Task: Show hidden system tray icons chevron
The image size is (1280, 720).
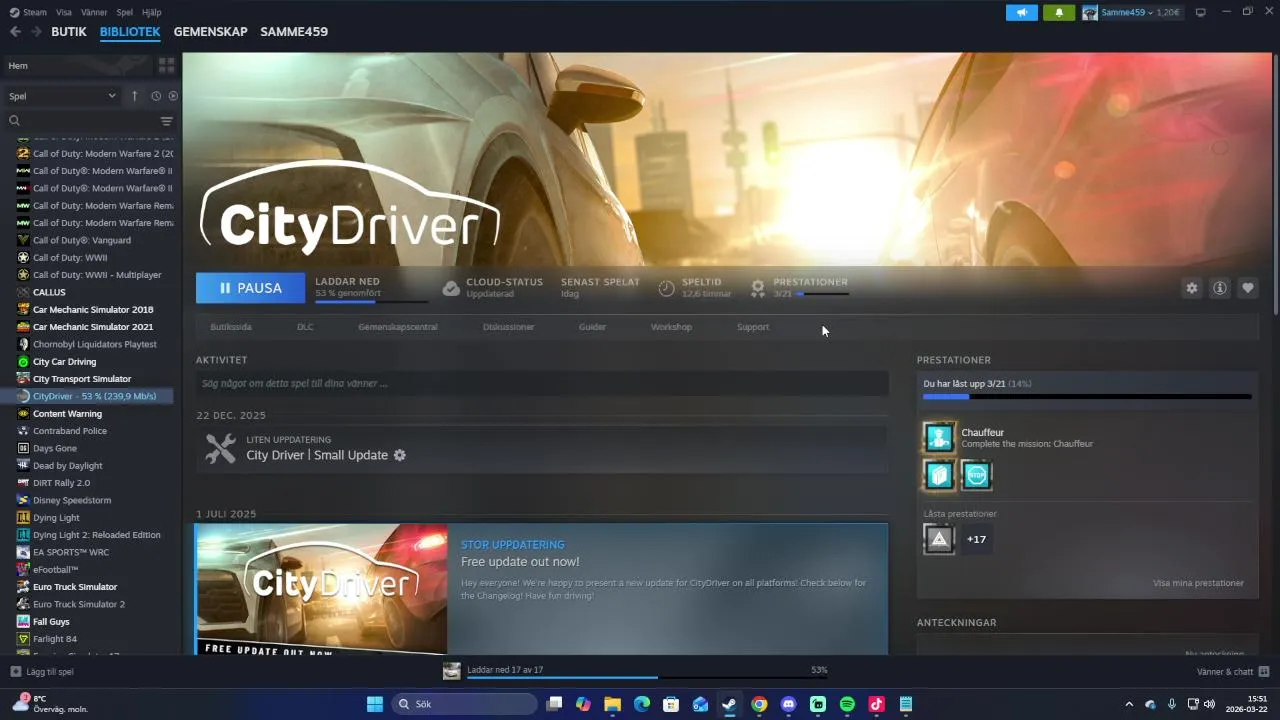Action: tap(1129, 704)
